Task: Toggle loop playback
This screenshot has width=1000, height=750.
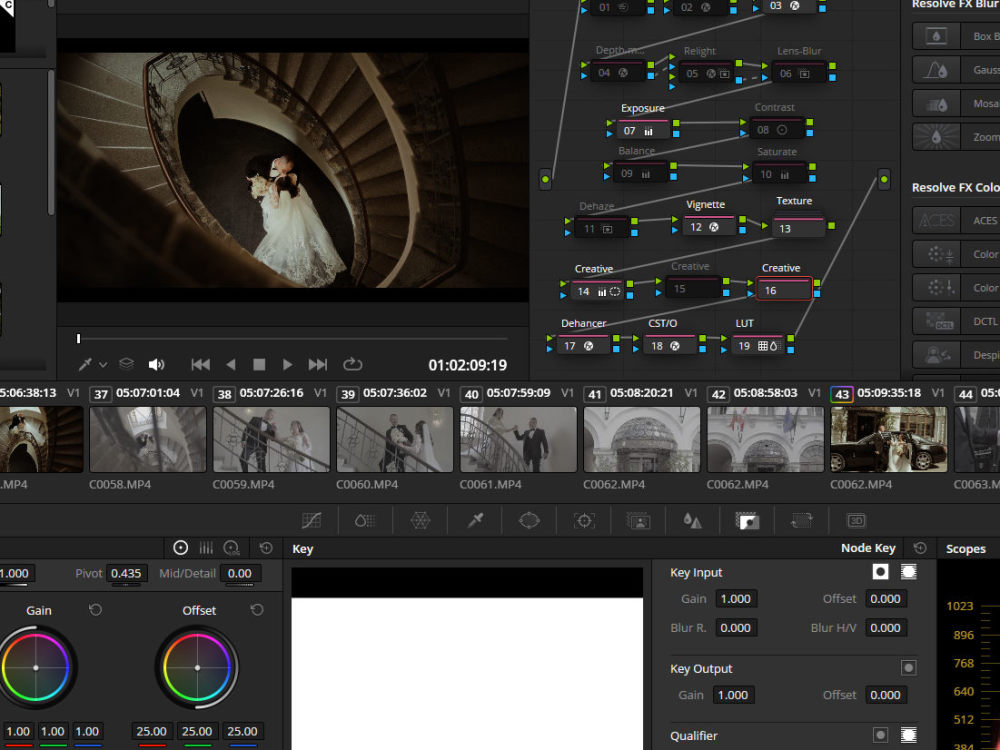Action: point(352,364)
